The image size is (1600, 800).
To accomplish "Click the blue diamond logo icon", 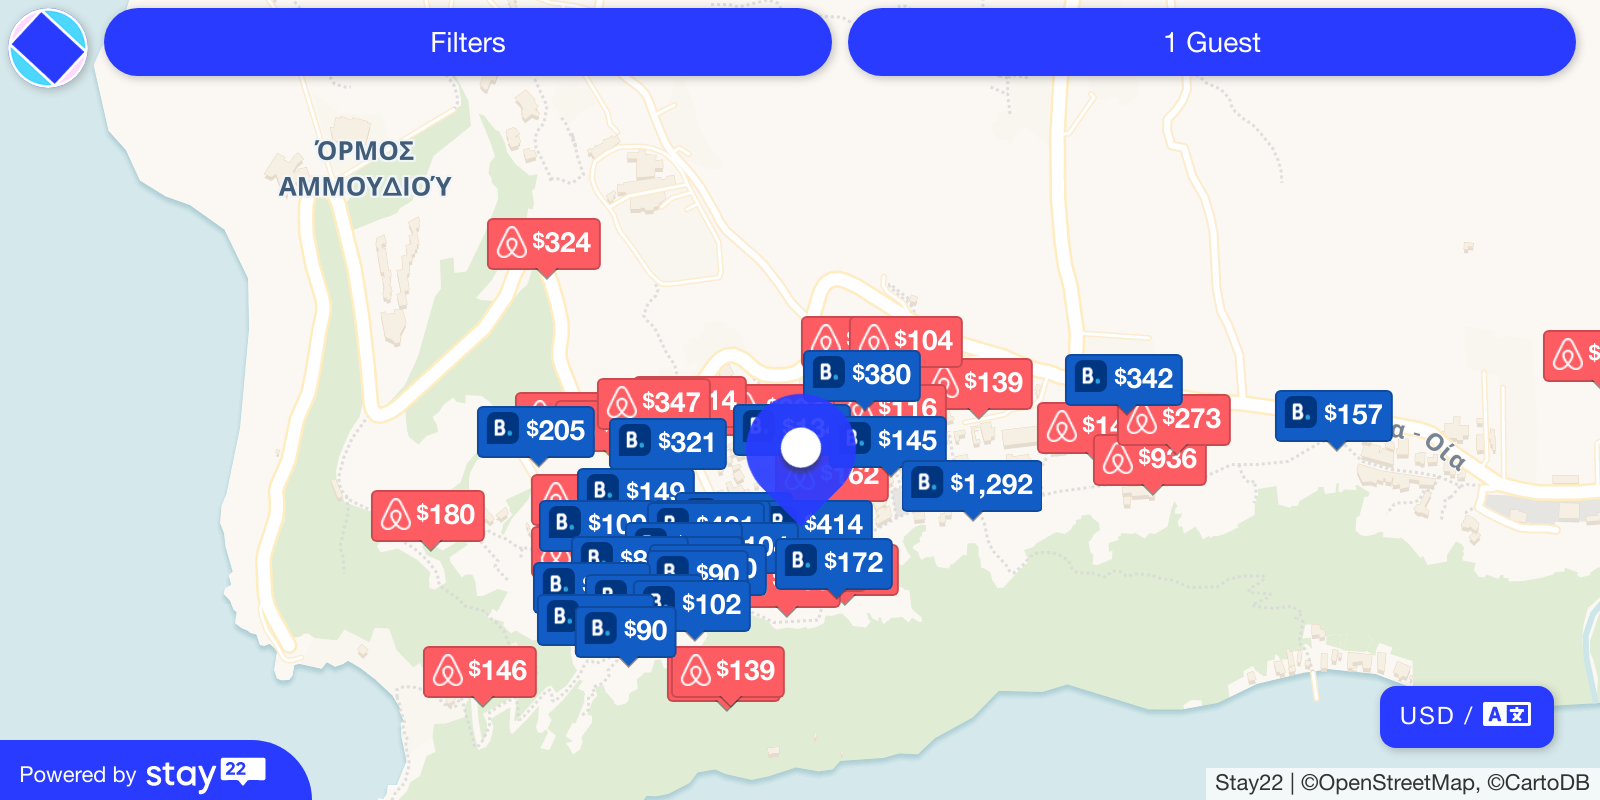I will [47, 47].
